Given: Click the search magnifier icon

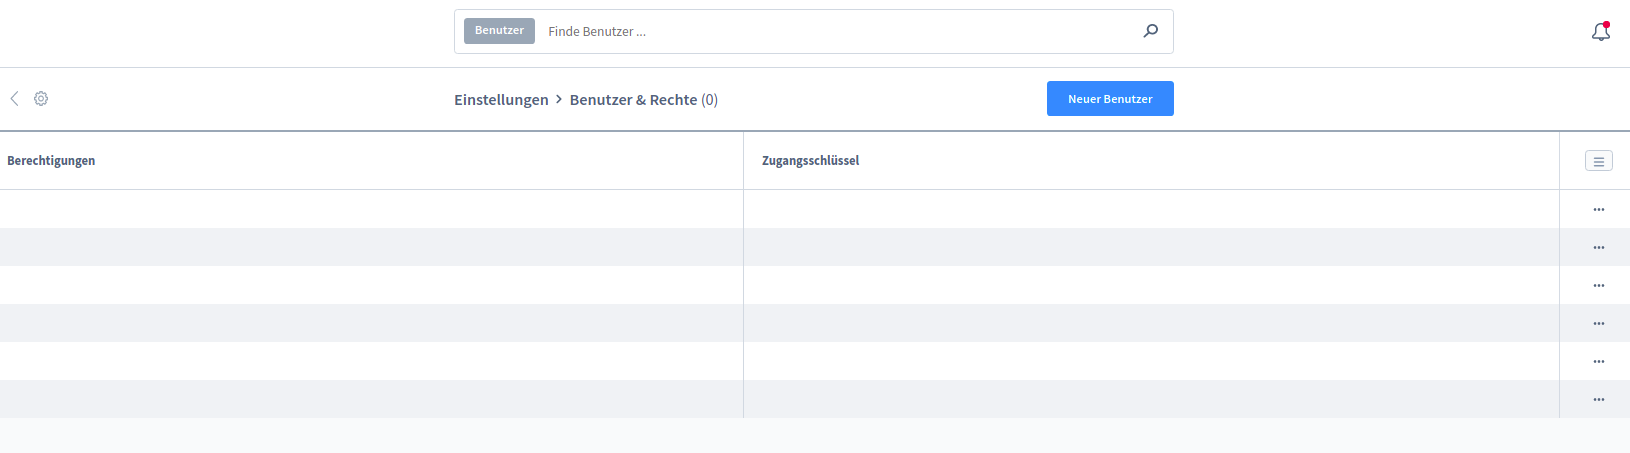Looking at the screenshot, I should (1150, 31).
